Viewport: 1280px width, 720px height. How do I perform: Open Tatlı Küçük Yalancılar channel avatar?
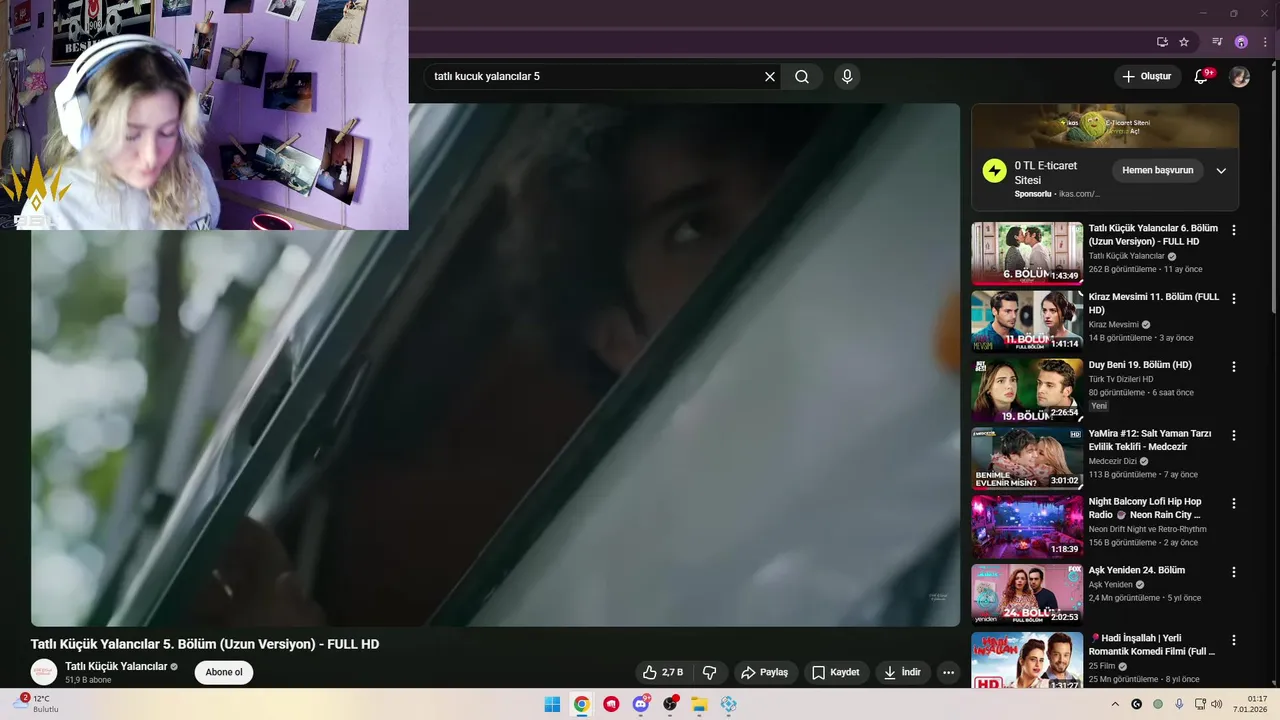coord(44,672)
